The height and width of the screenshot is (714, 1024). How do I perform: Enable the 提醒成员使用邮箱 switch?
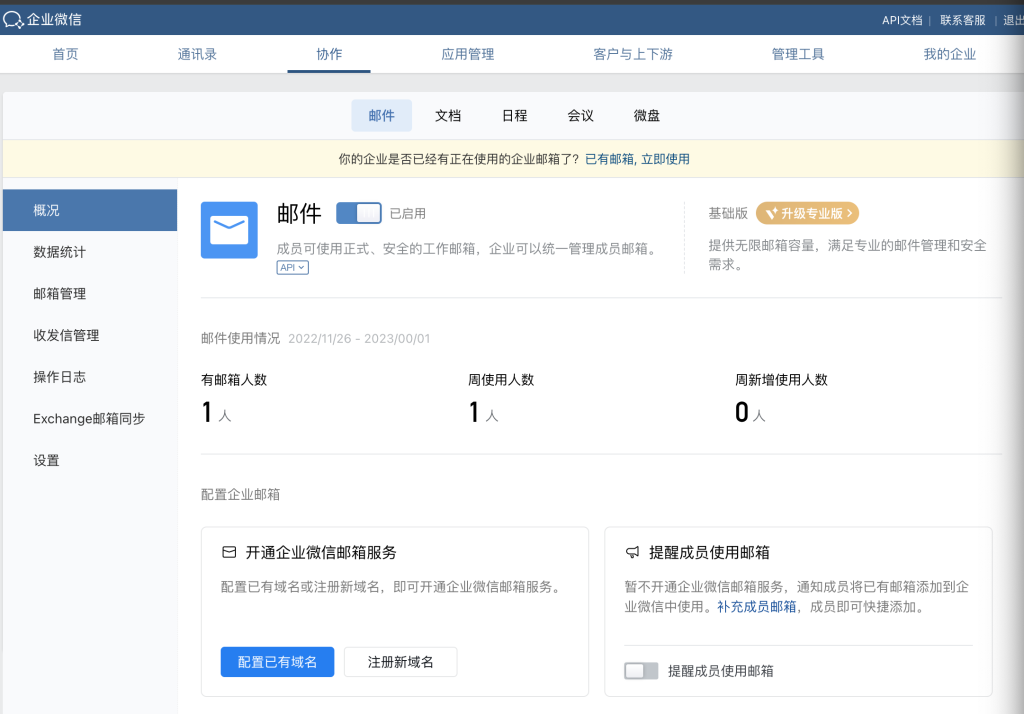[641, 671]
